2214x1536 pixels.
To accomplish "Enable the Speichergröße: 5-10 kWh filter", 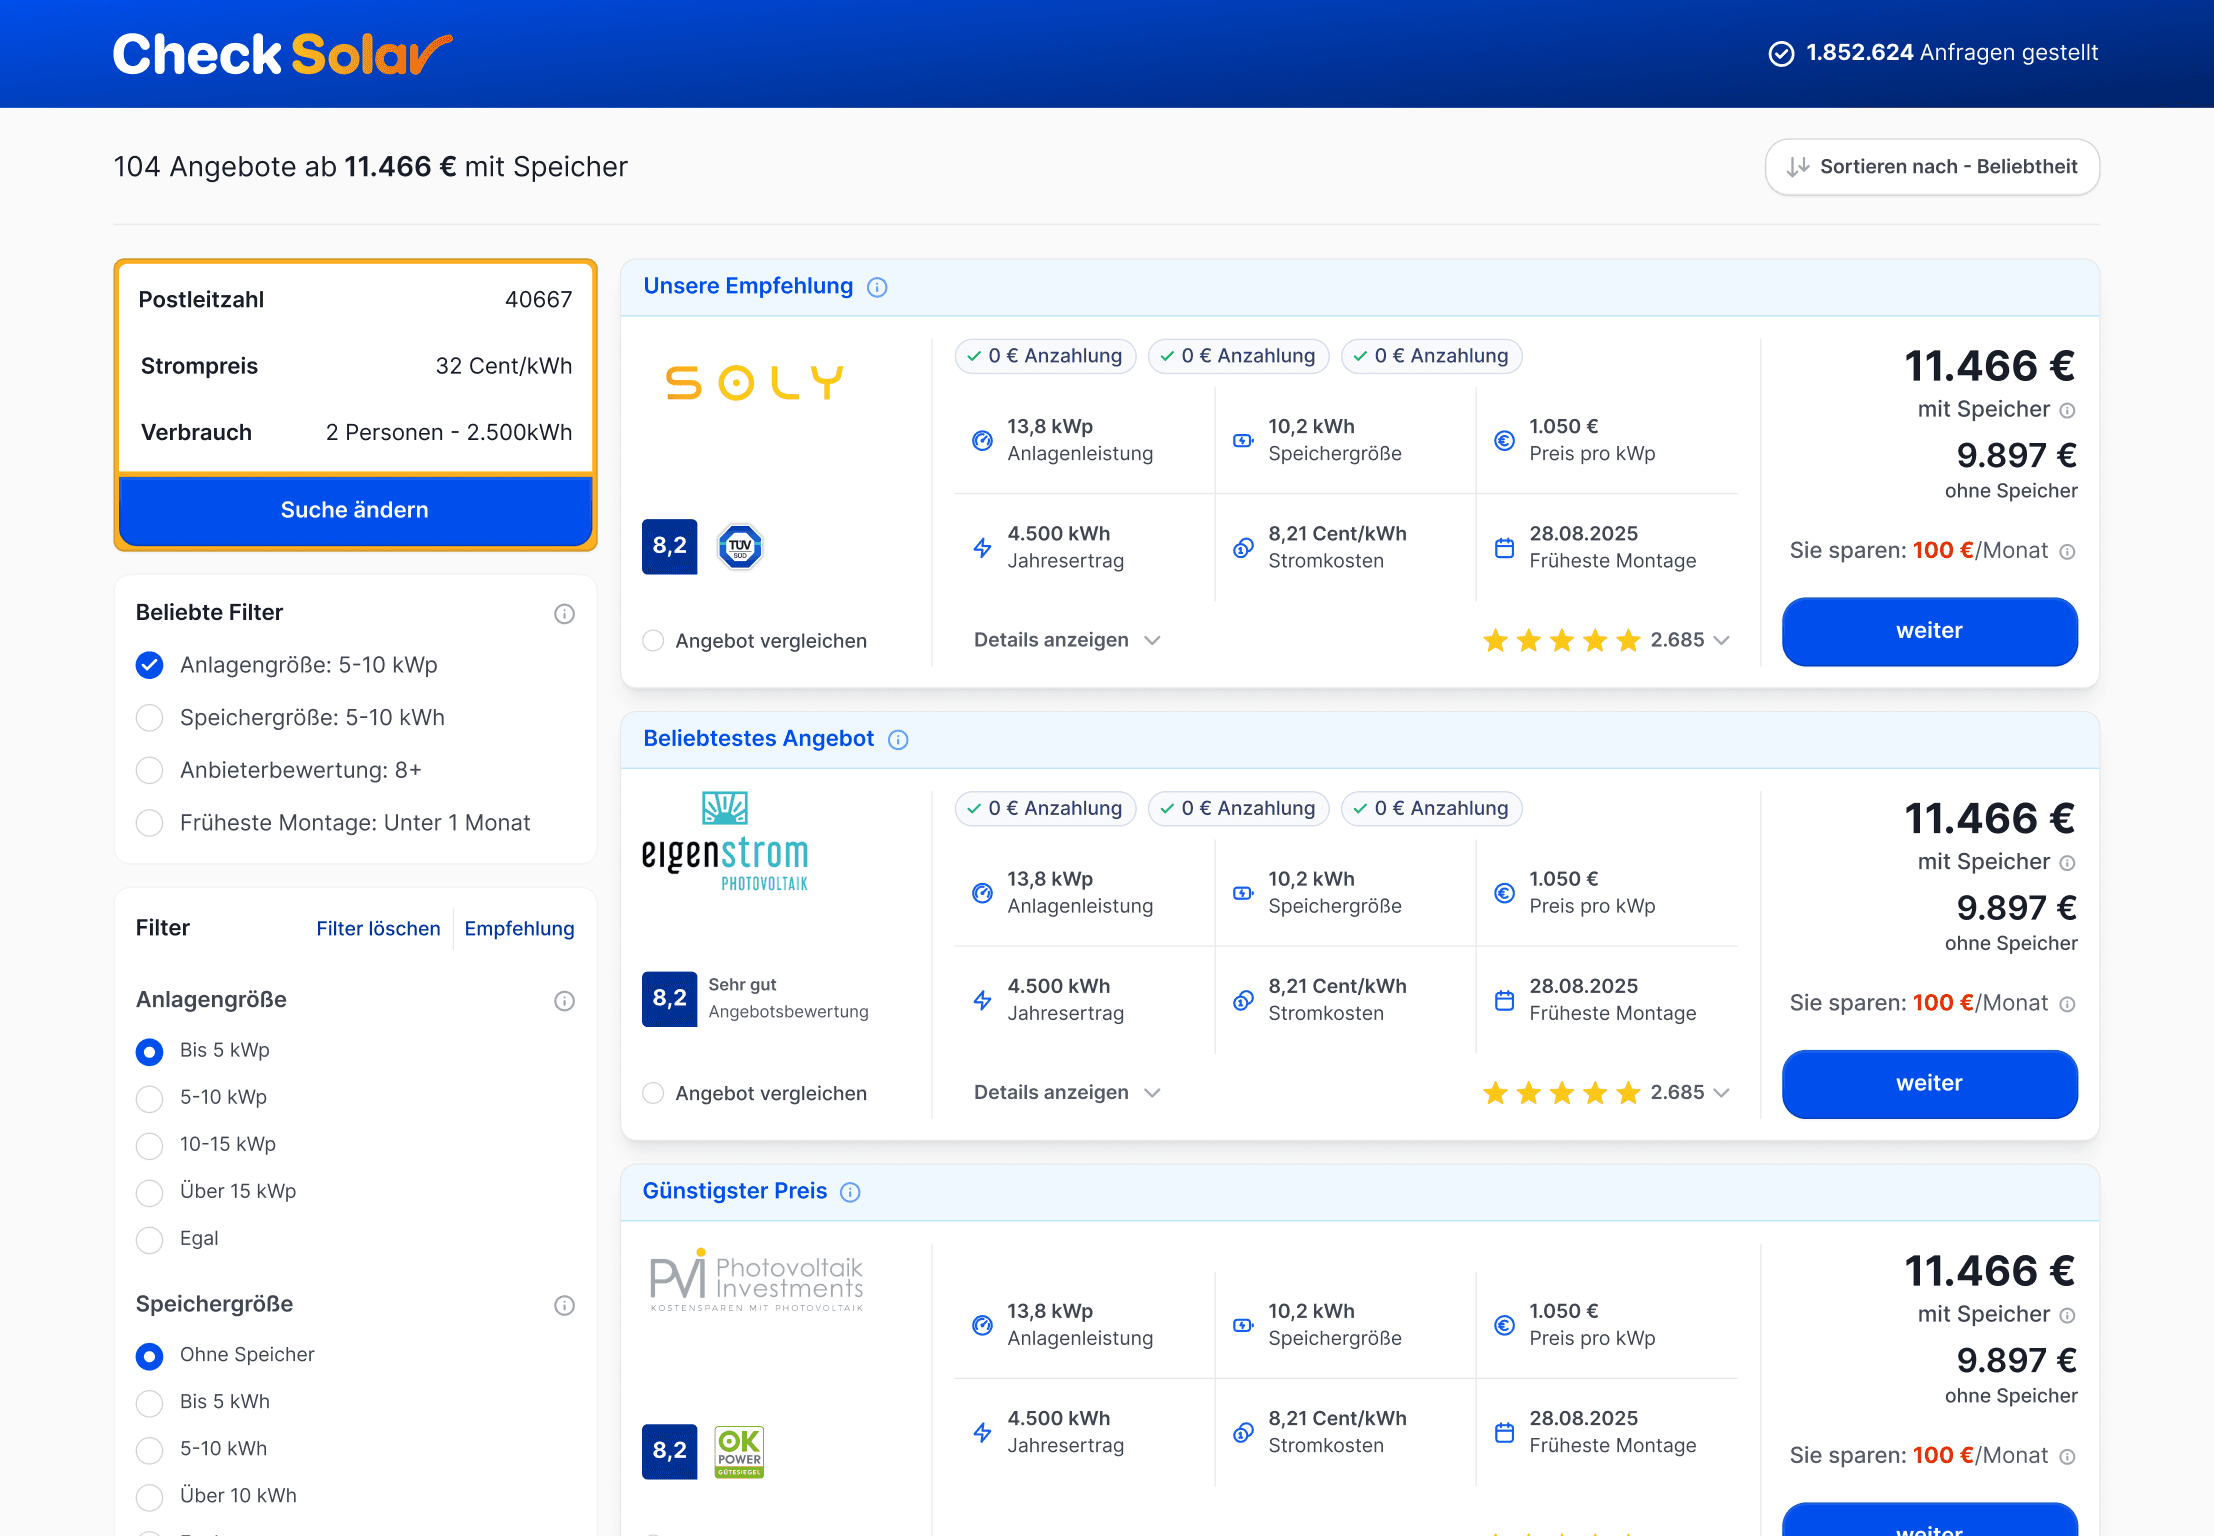I will pyautogui.click(x=149, y=717).
